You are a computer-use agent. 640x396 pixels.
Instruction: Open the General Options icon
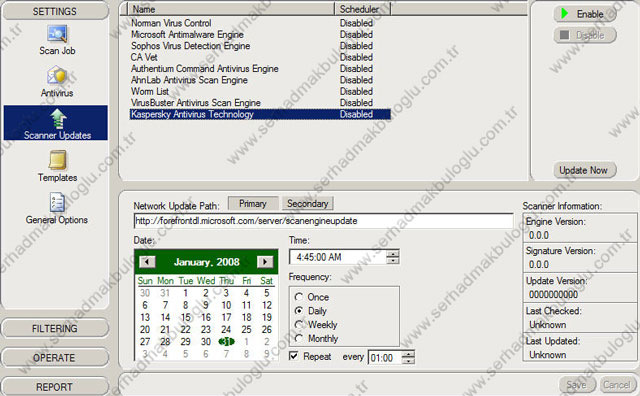(x=57, y=208)
